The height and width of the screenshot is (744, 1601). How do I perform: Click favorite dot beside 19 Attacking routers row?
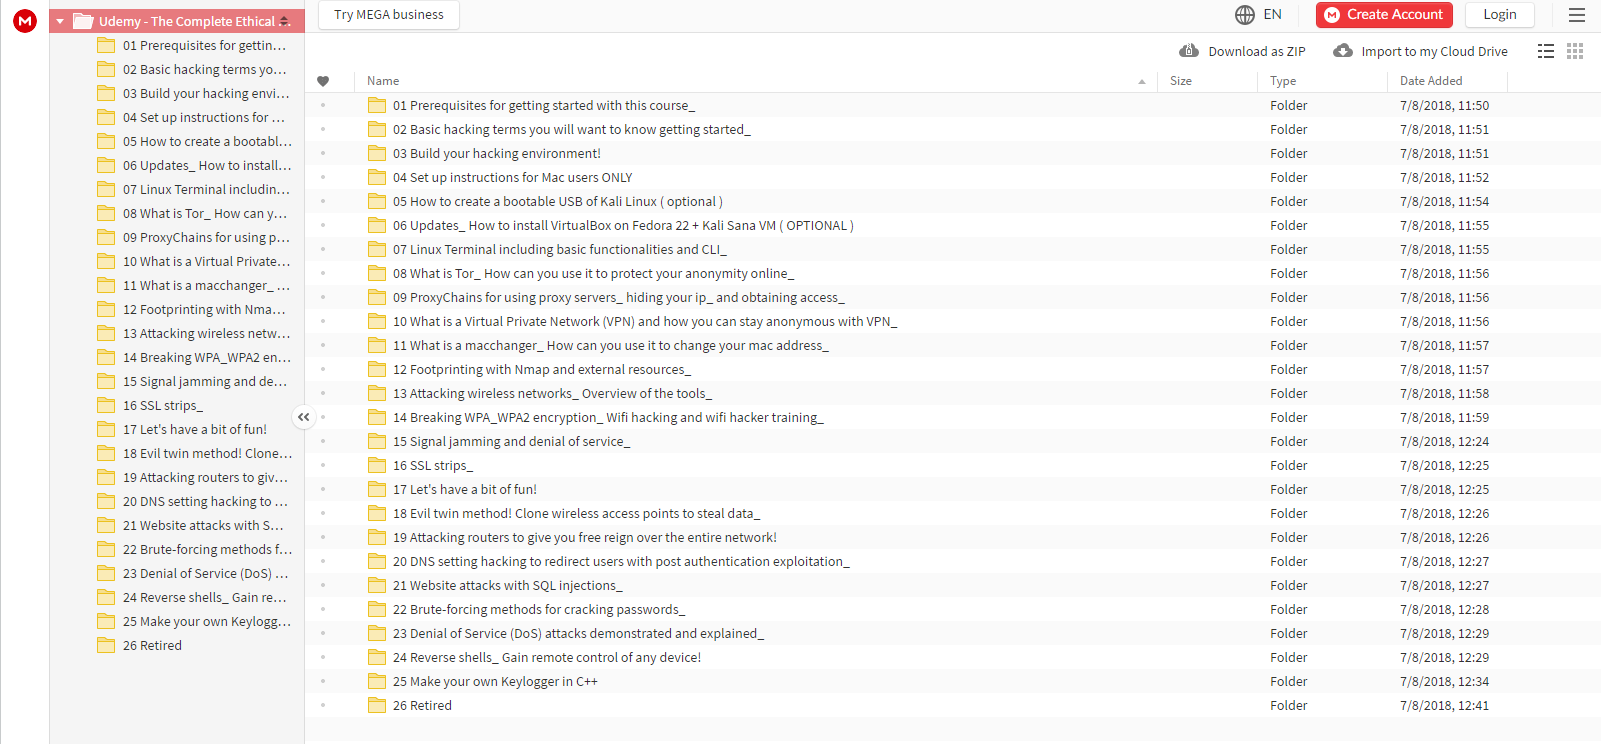point(323,537)
